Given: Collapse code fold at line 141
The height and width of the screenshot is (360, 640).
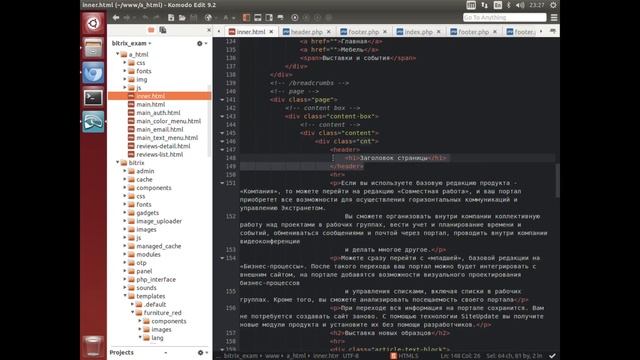Looking at the screenshot, I should coord(222,100).
